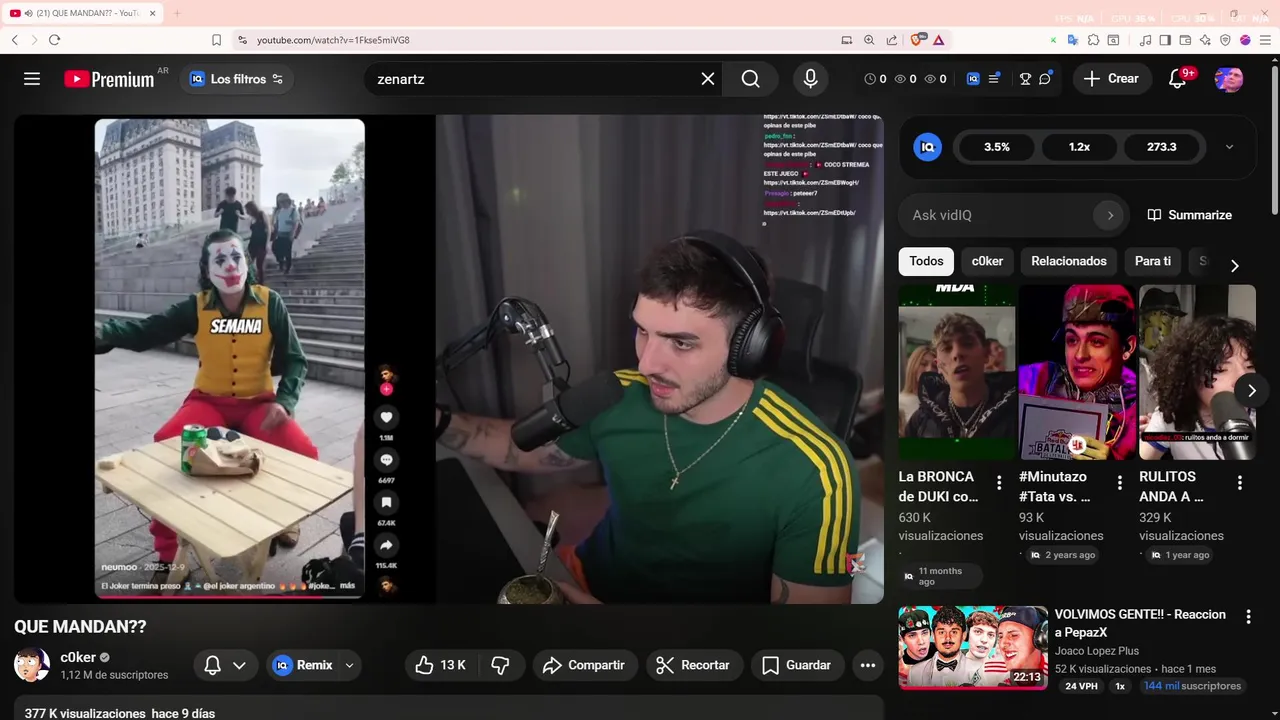
Task: Open the c0ker channel name link
Action: pyautogui.click(x=78, y=657)
